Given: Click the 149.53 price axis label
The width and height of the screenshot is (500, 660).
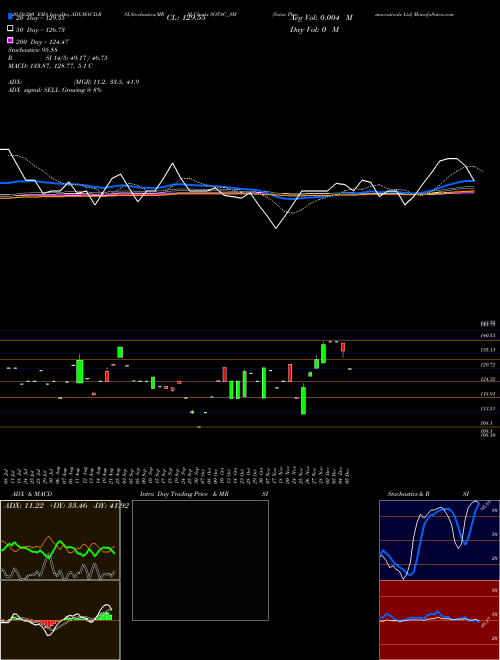Looking at the screenshot, I should [488, 335].
